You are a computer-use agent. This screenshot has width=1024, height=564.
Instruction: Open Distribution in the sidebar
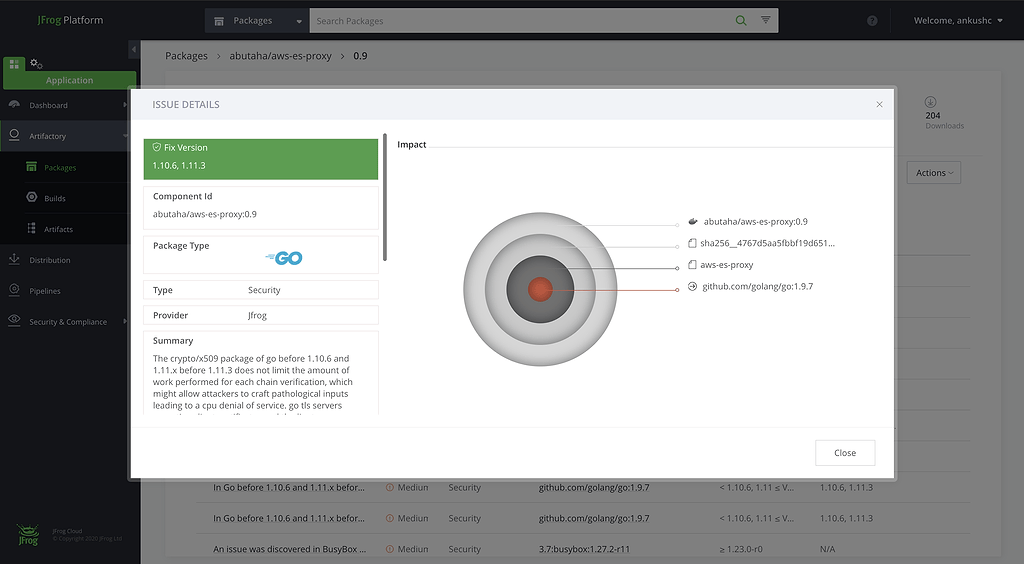click(x=50, y=260)
